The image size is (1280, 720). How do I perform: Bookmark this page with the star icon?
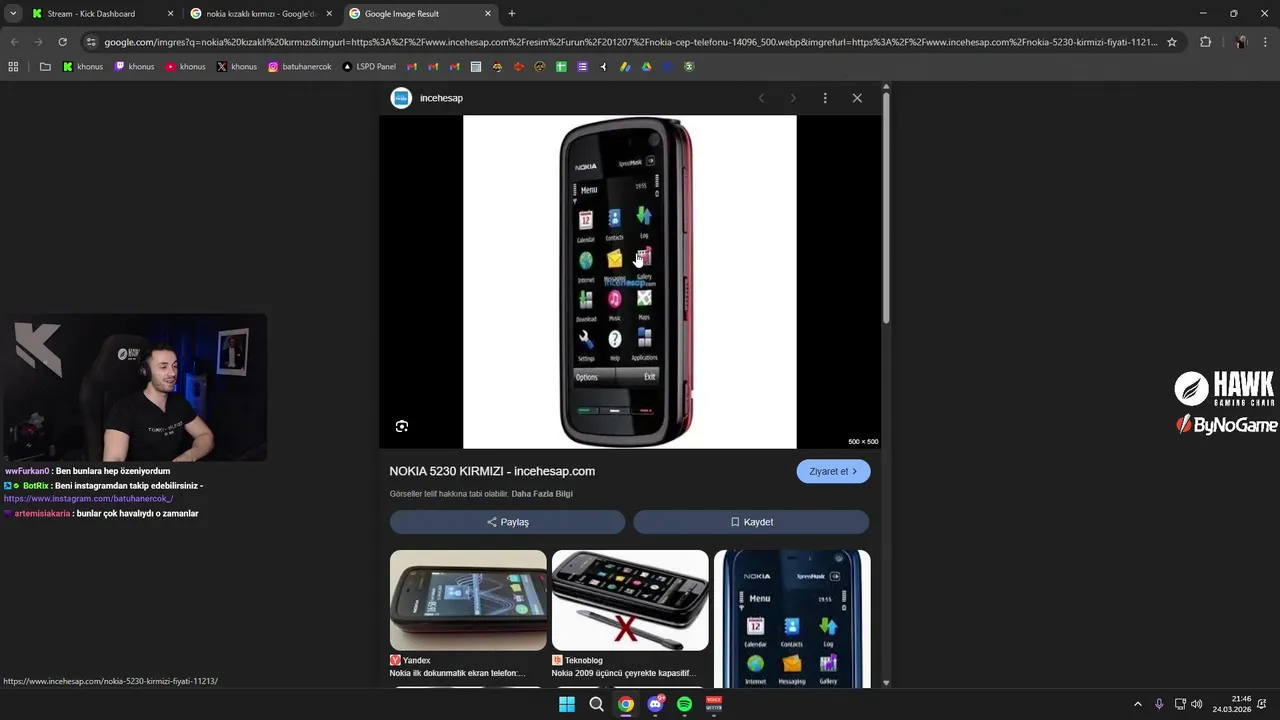point(1172,42)
